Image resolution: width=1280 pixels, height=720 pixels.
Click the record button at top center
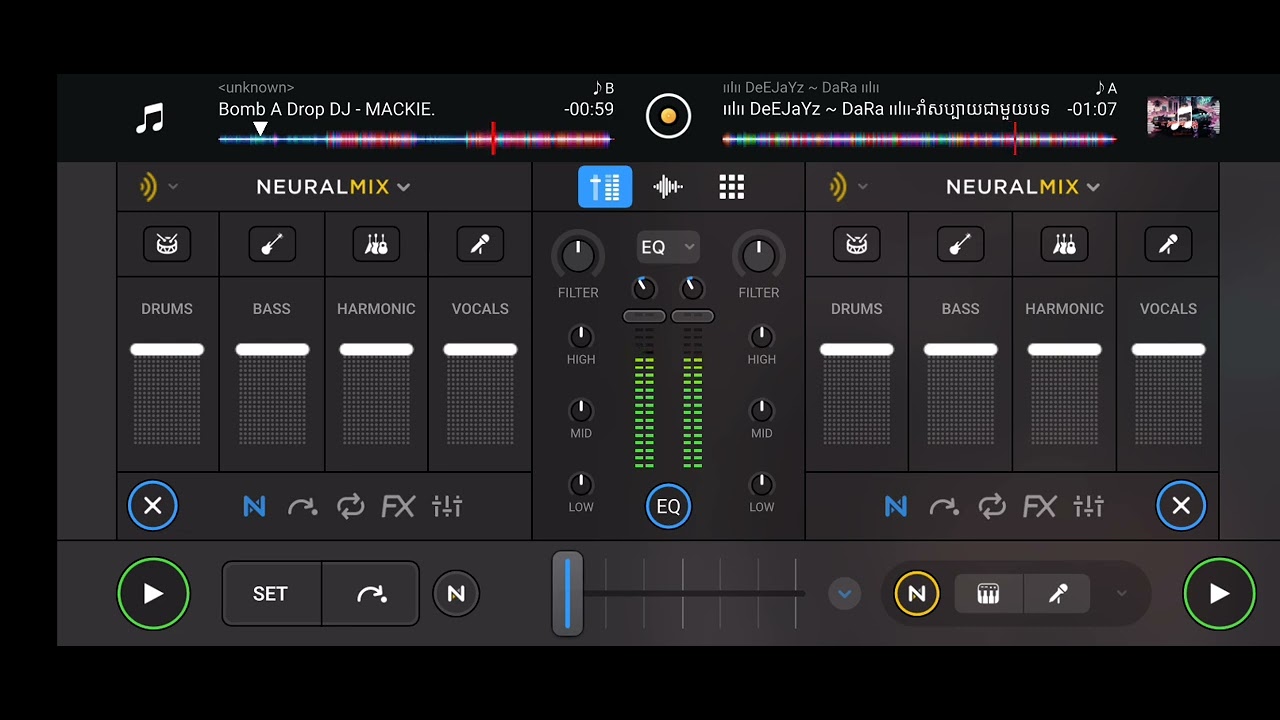point(668,116)
